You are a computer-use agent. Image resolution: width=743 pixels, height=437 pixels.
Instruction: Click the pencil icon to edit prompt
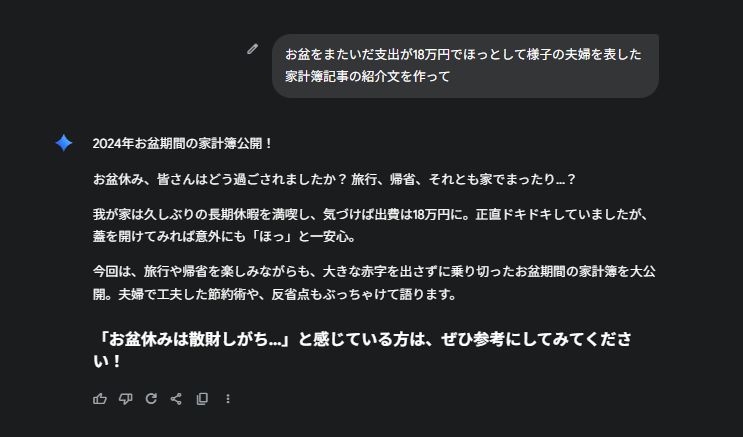tap(253, 48)
